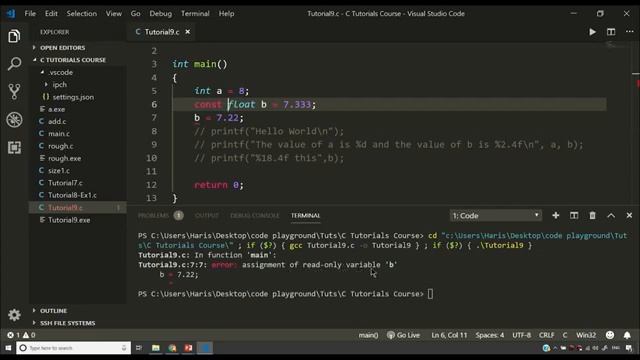Screen dimensions: 640x360
Task: Open the terminal selector dropdown '1: Code'
Action: click(x=496, y=216)
